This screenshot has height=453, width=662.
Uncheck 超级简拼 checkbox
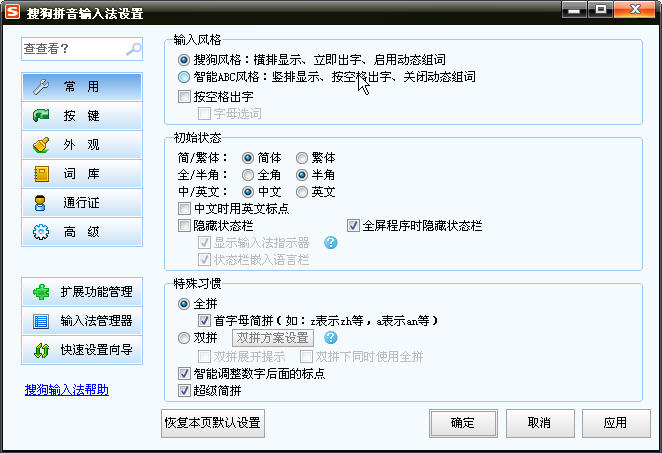tap(184, 391)
